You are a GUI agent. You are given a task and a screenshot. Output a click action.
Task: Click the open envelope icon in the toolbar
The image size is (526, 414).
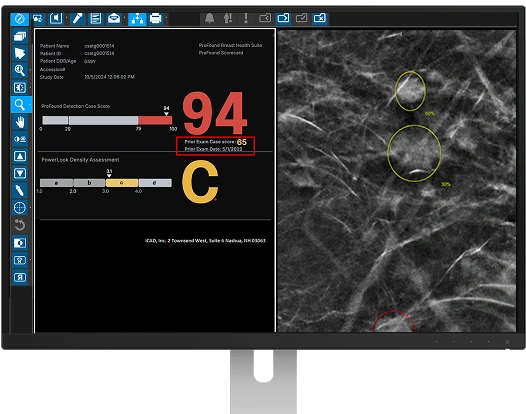pyautogui.click(x=114, y=18)
